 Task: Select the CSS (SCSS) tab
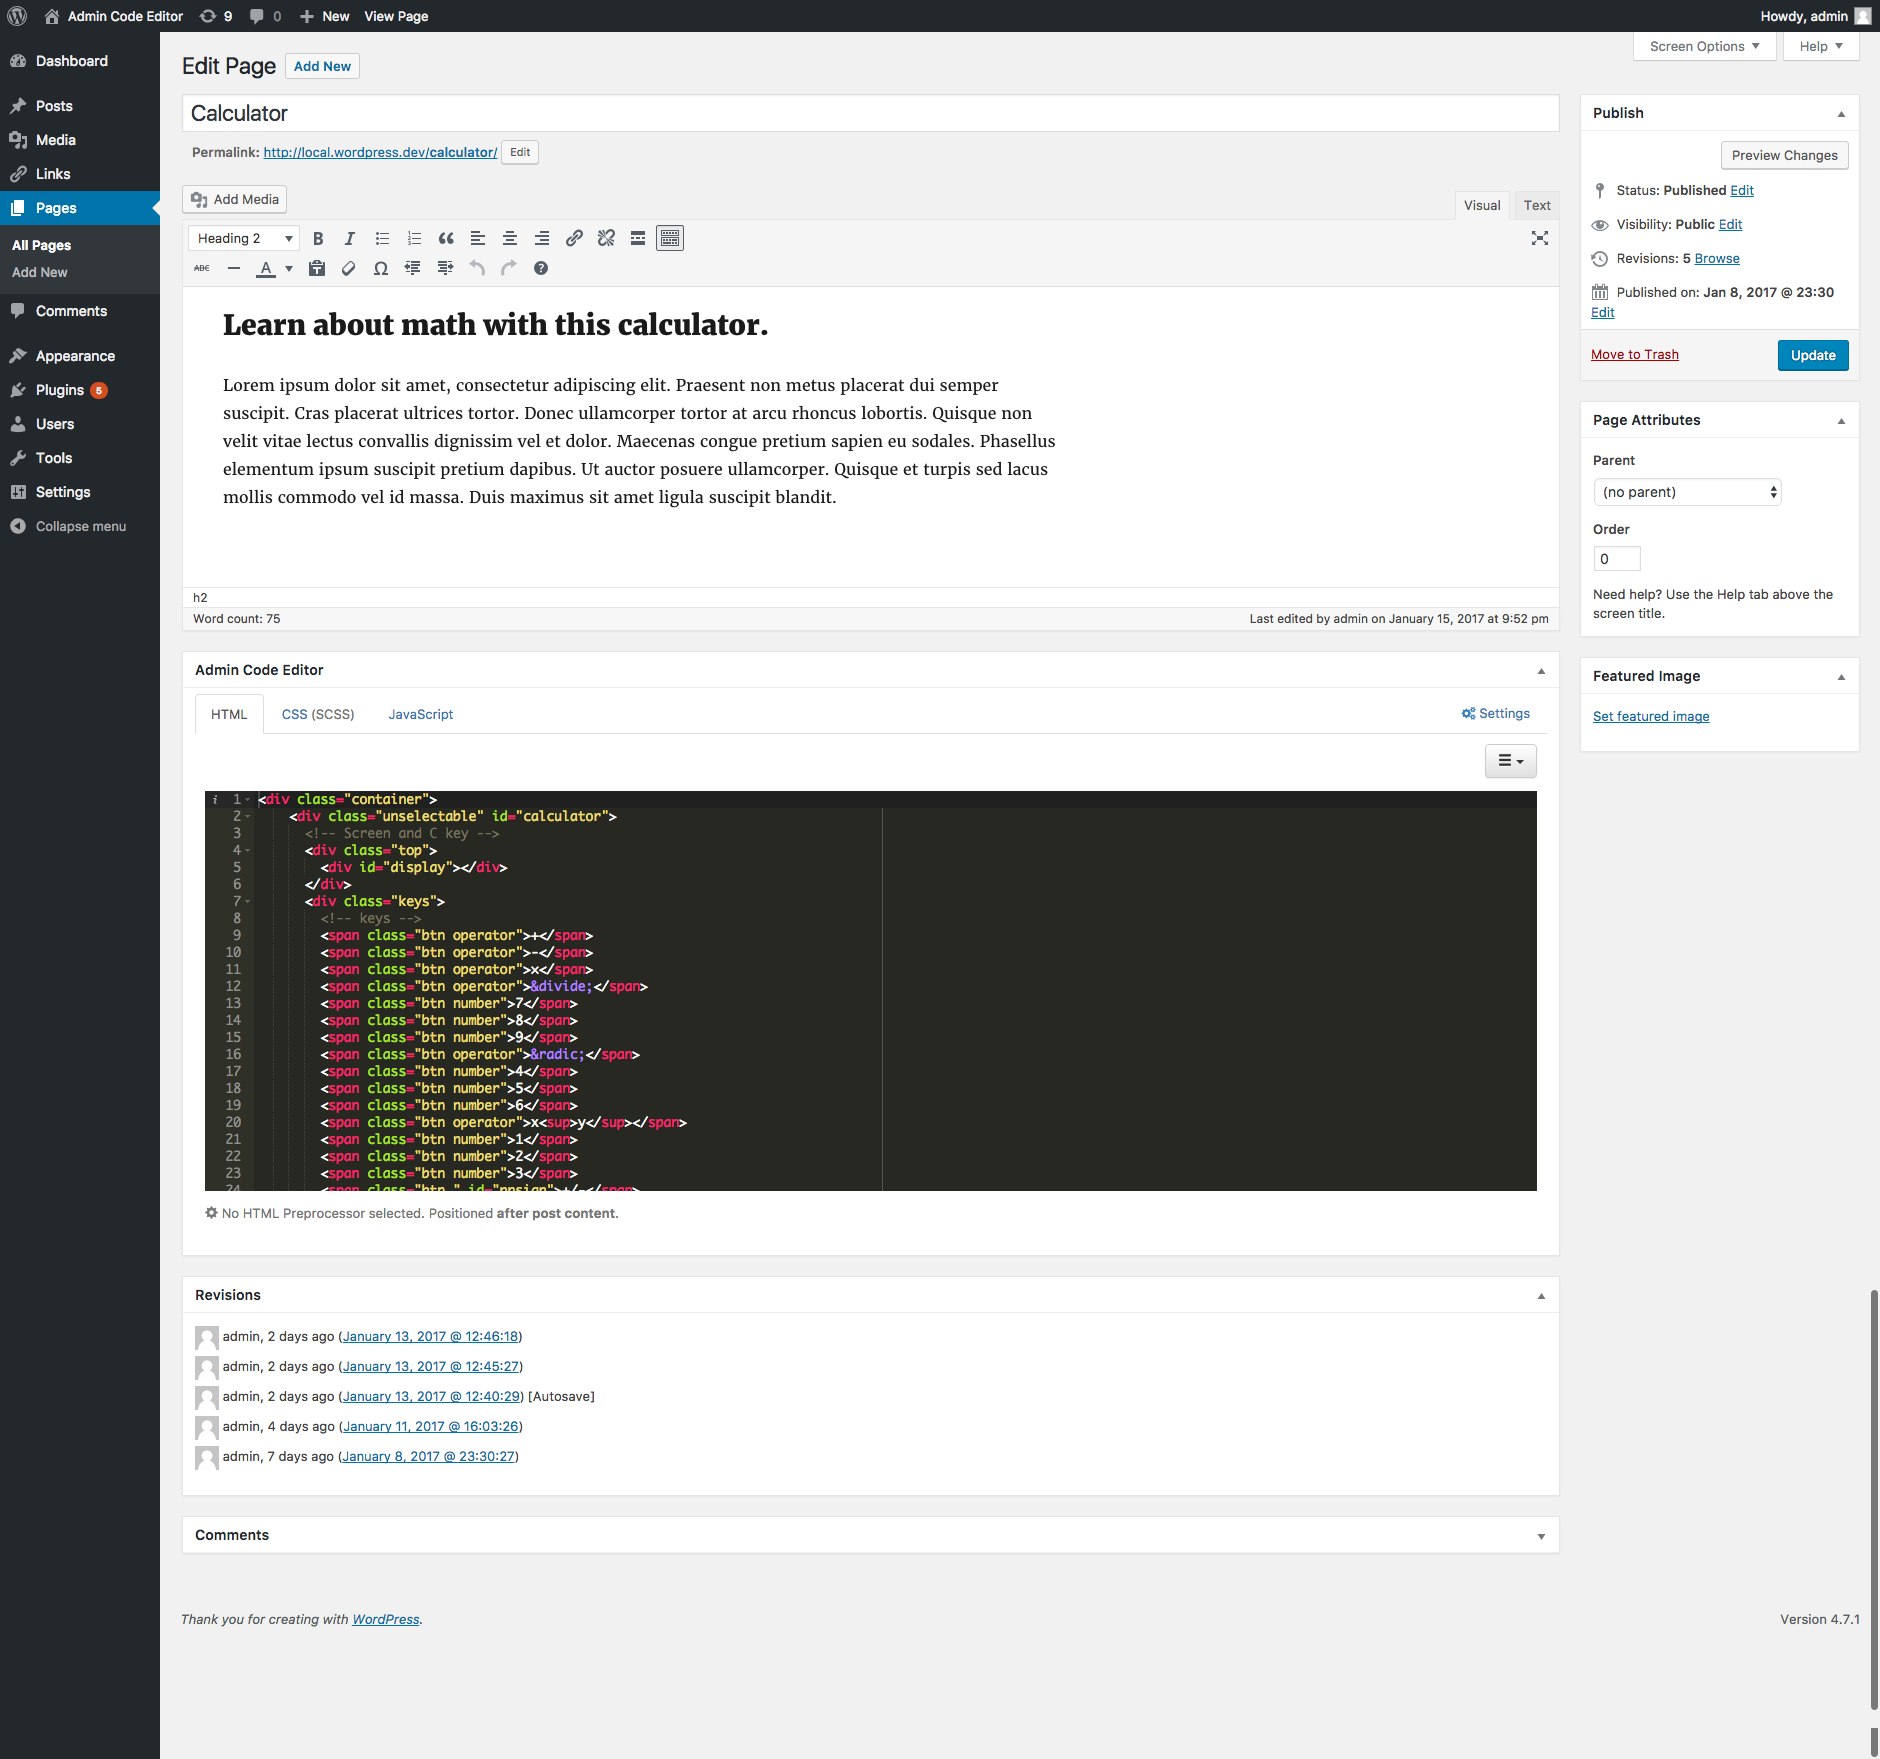pos(318,714)
